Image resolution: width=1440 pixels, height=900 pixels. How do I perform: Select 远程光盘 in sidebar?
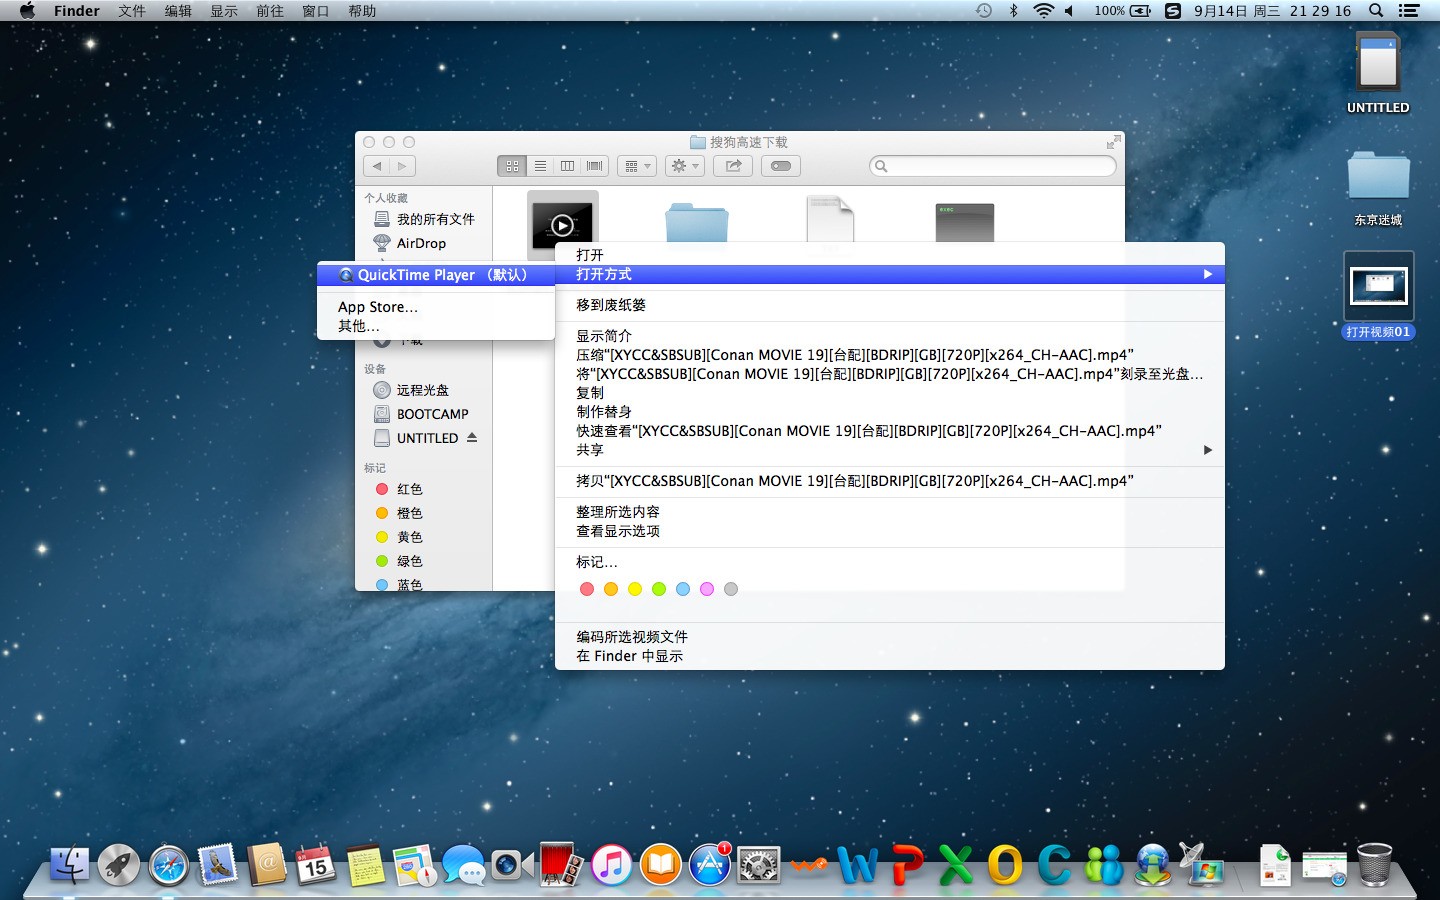click(x=424, y=390)
